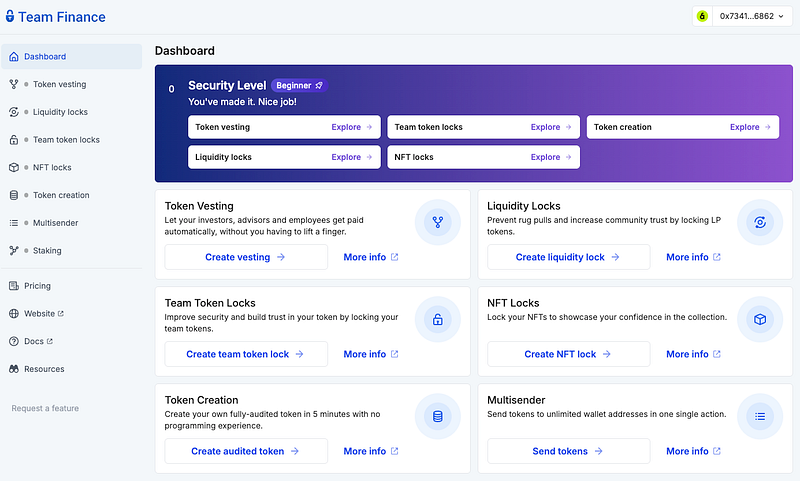Image resolution: width=800 pixels, height=481 pixels.
Task: Click the Docs question mark icon
Action: pos(14,341)
